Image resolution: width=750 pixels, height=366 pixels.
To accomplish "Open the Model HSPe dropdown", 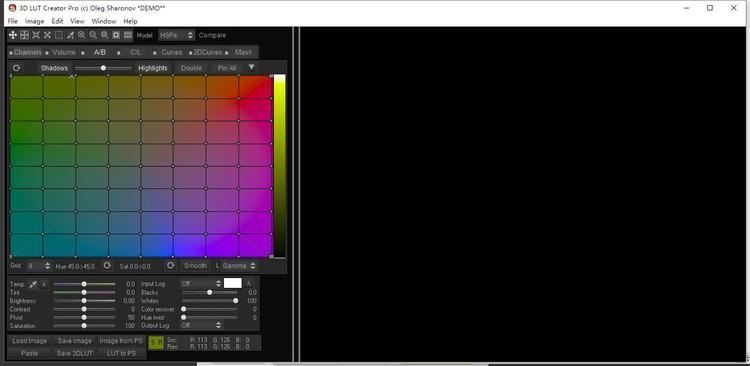I will (x=176, y=35).
